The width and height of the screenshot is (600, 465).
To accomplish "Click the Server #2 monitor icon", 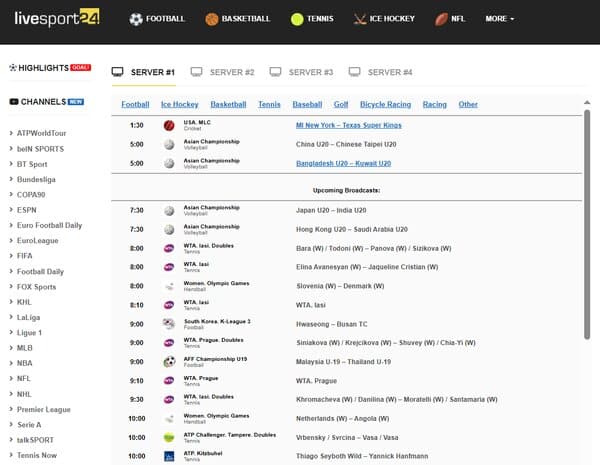I will coord(196,72).
